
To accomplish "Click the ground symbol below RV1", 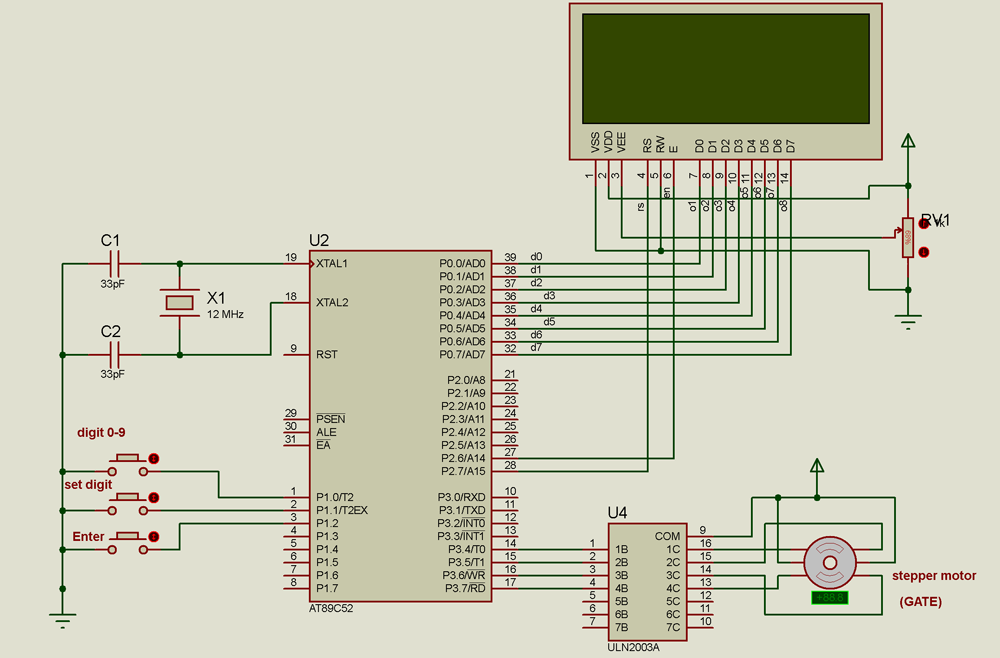I will point(908,320).
